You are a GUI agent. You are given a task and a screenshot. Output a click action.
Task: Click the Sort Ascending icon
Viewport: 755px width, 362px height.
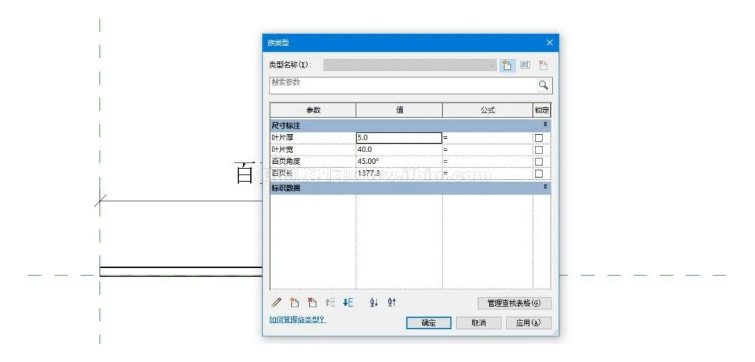374,303
